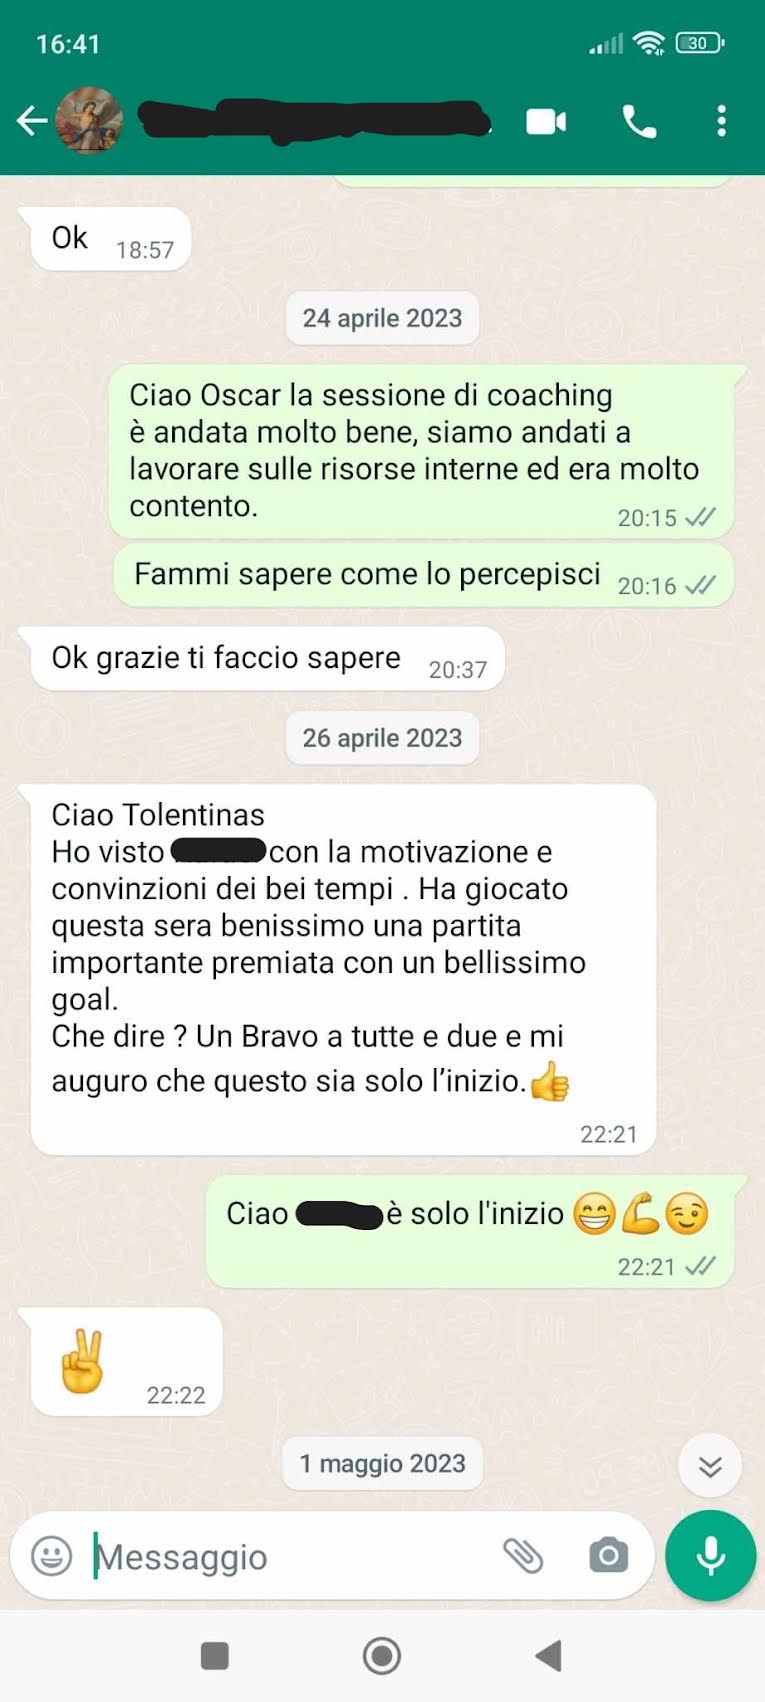Open the emoji picker
Viewport: 765px width, 1702px height.
tap(52, 1555)
